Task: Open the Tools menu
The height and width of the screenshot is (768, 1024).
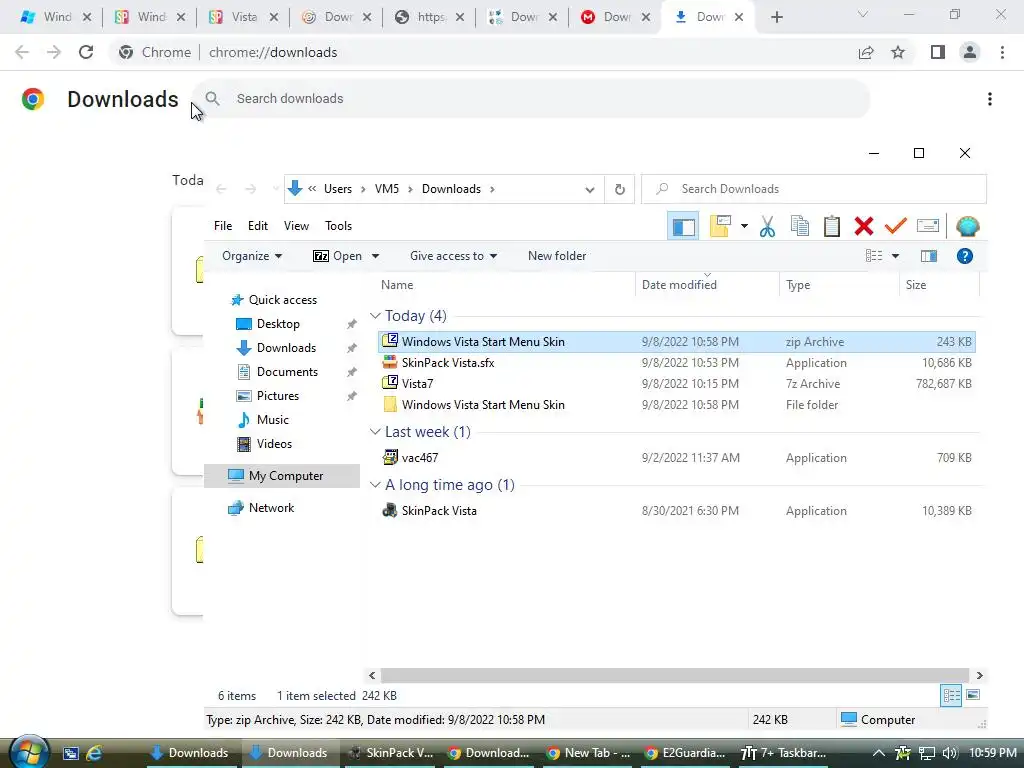Action: [338, 225]
